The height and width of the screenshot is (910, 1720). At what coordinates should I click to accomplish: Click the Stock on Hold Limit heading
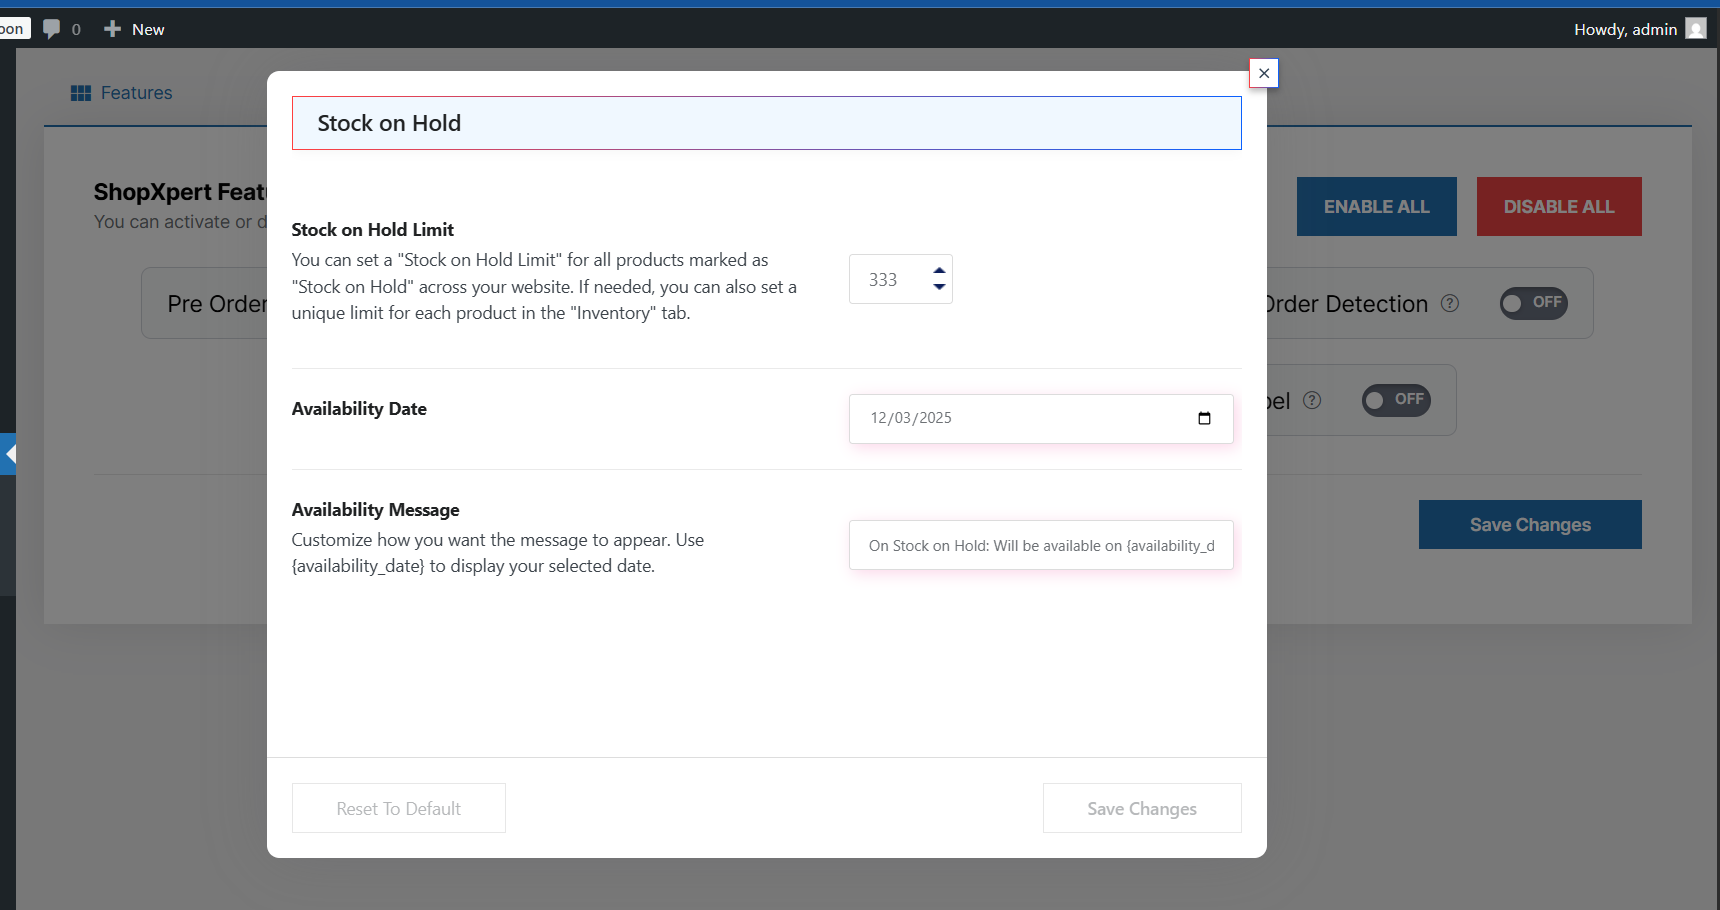(x=373, y=230)
